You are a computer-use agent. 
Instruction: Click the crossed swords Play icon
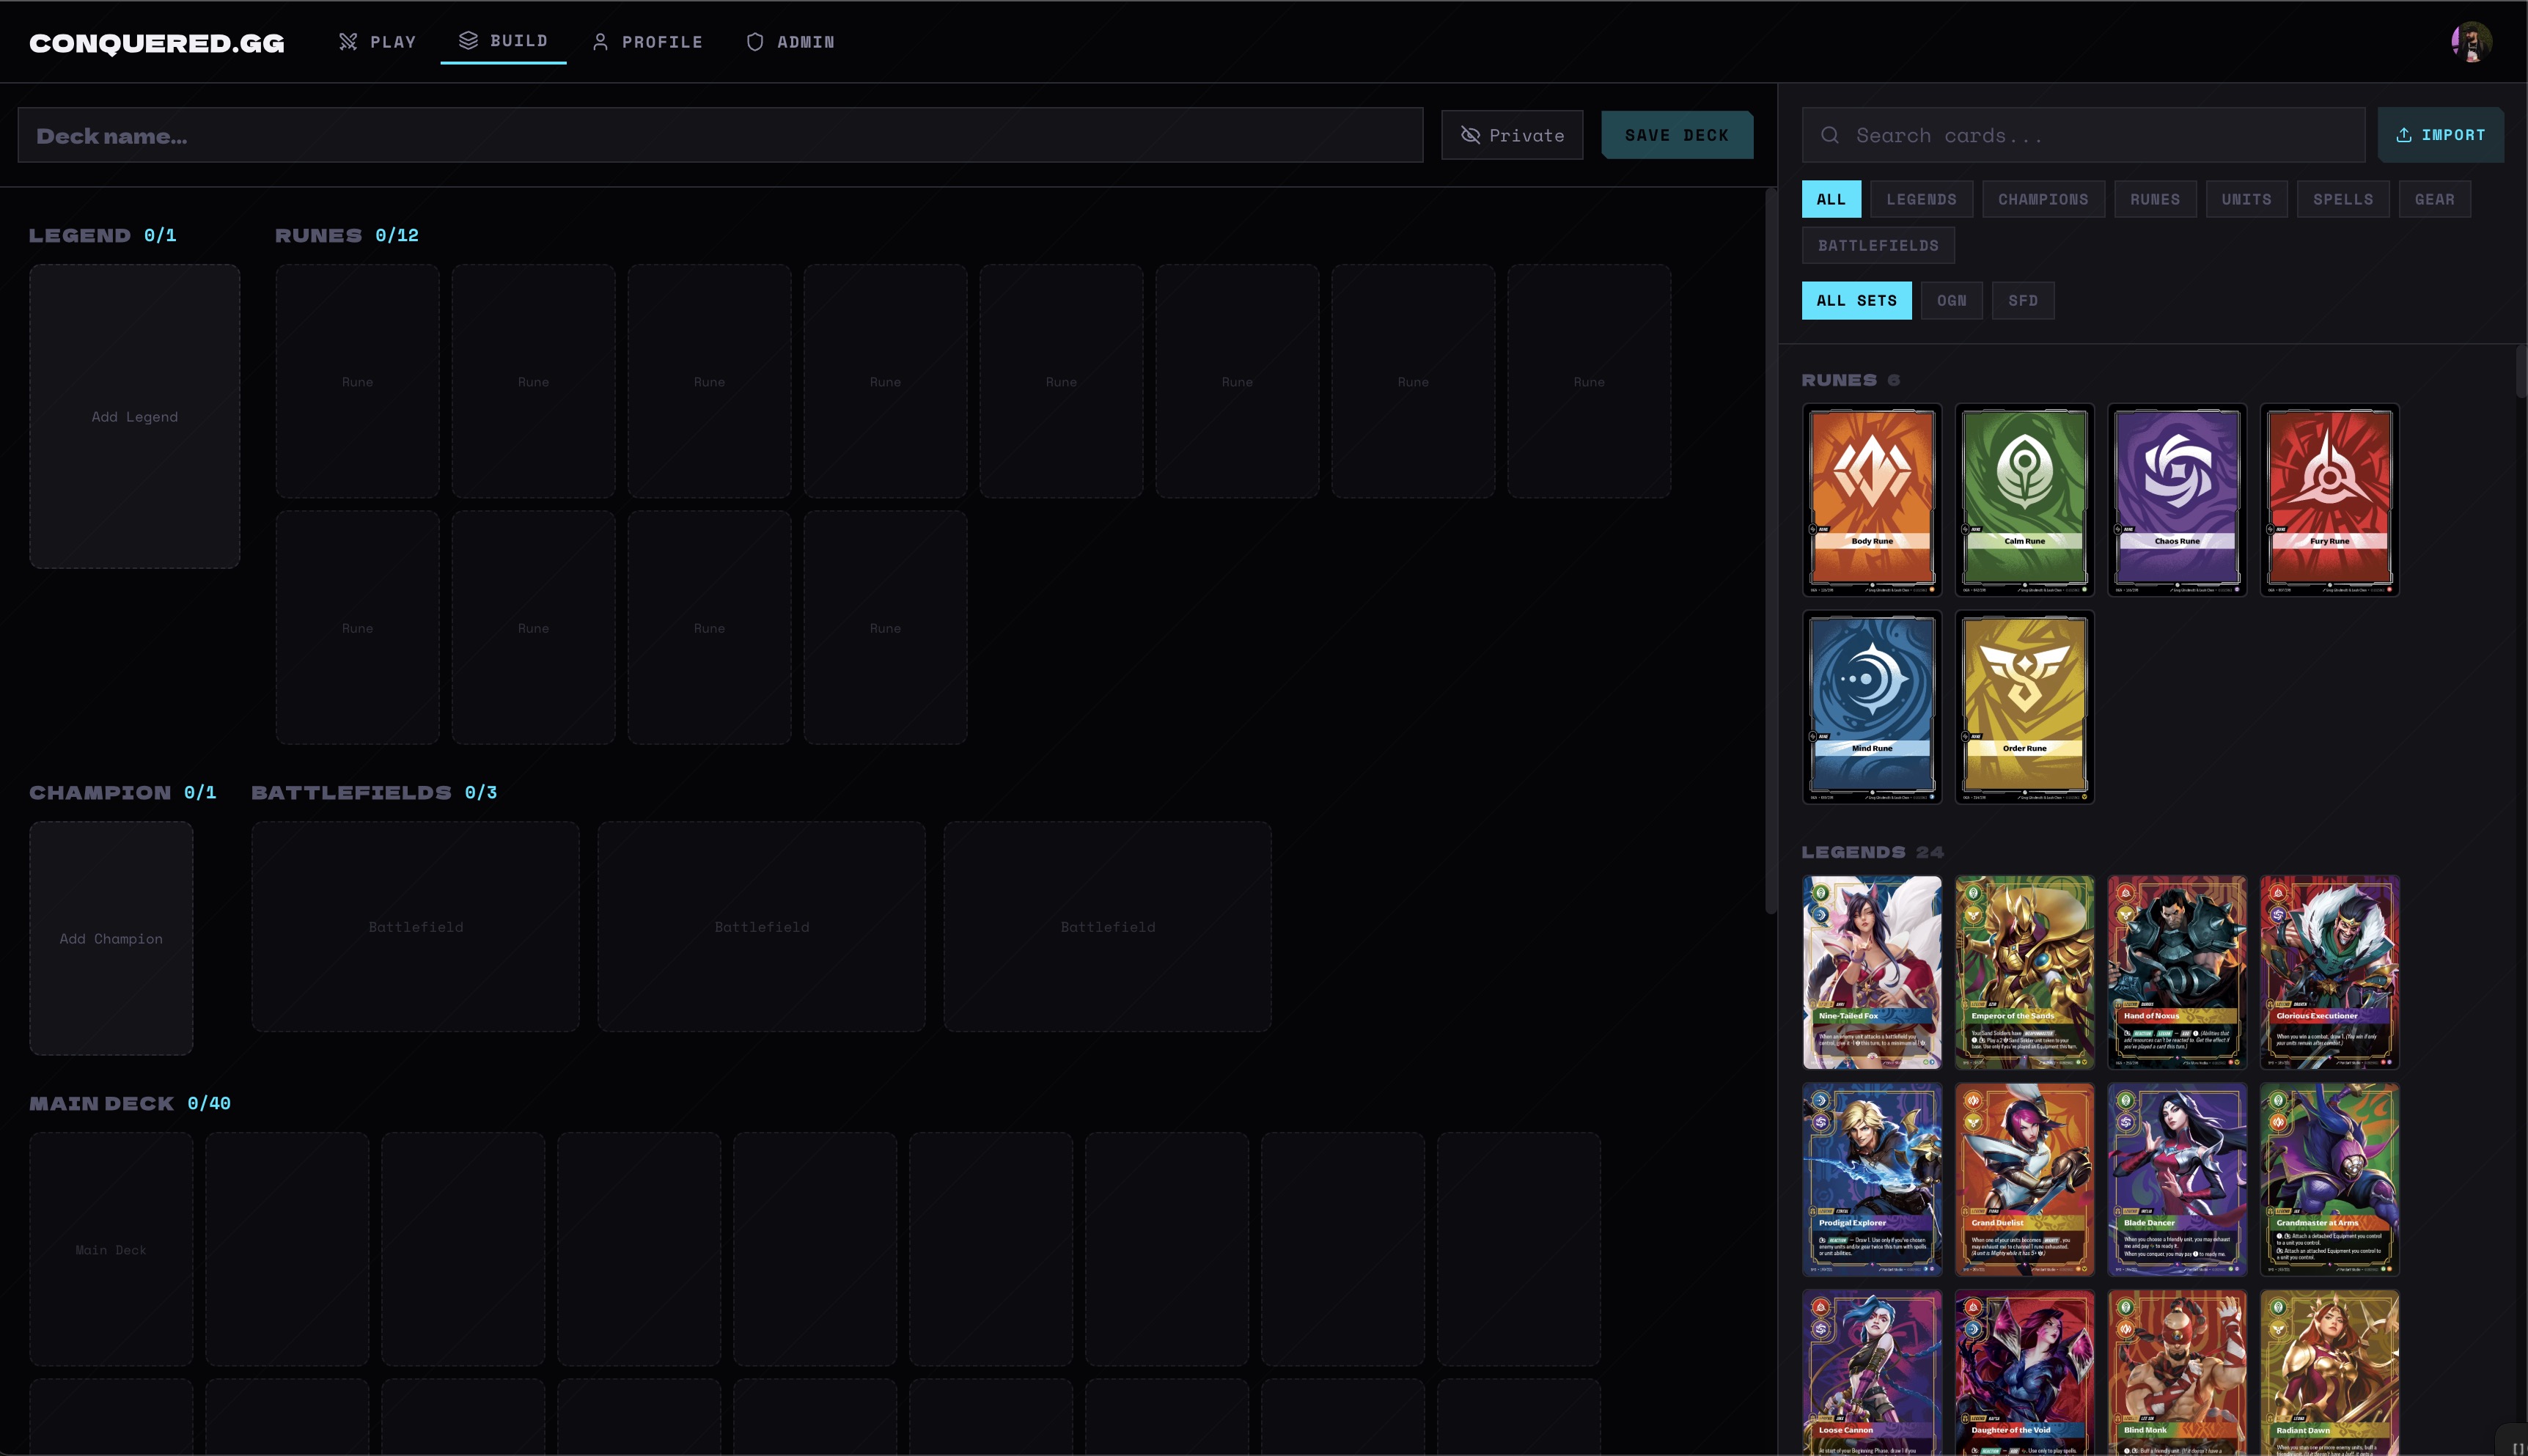[x=347, y=42]
